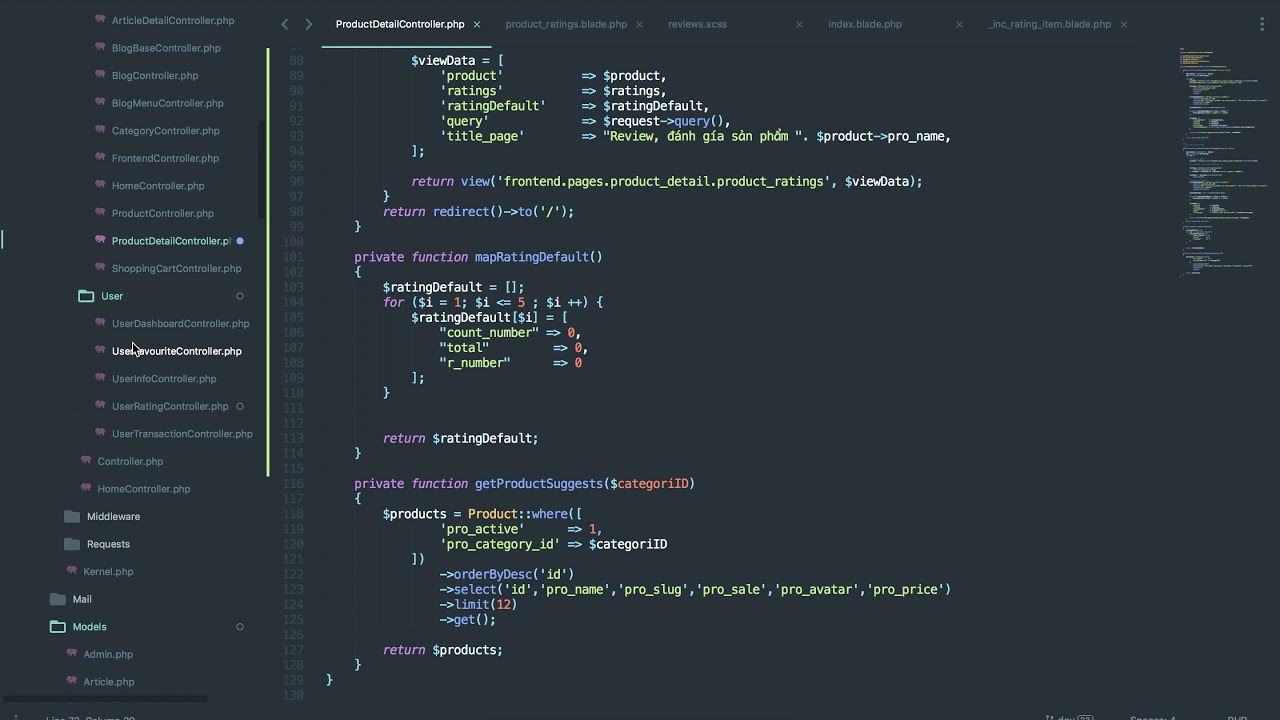Click the sidebar vertical scrollbar thumb
Screen dimensions: 1280x720
pyautogui.click(x=262, y=170)
